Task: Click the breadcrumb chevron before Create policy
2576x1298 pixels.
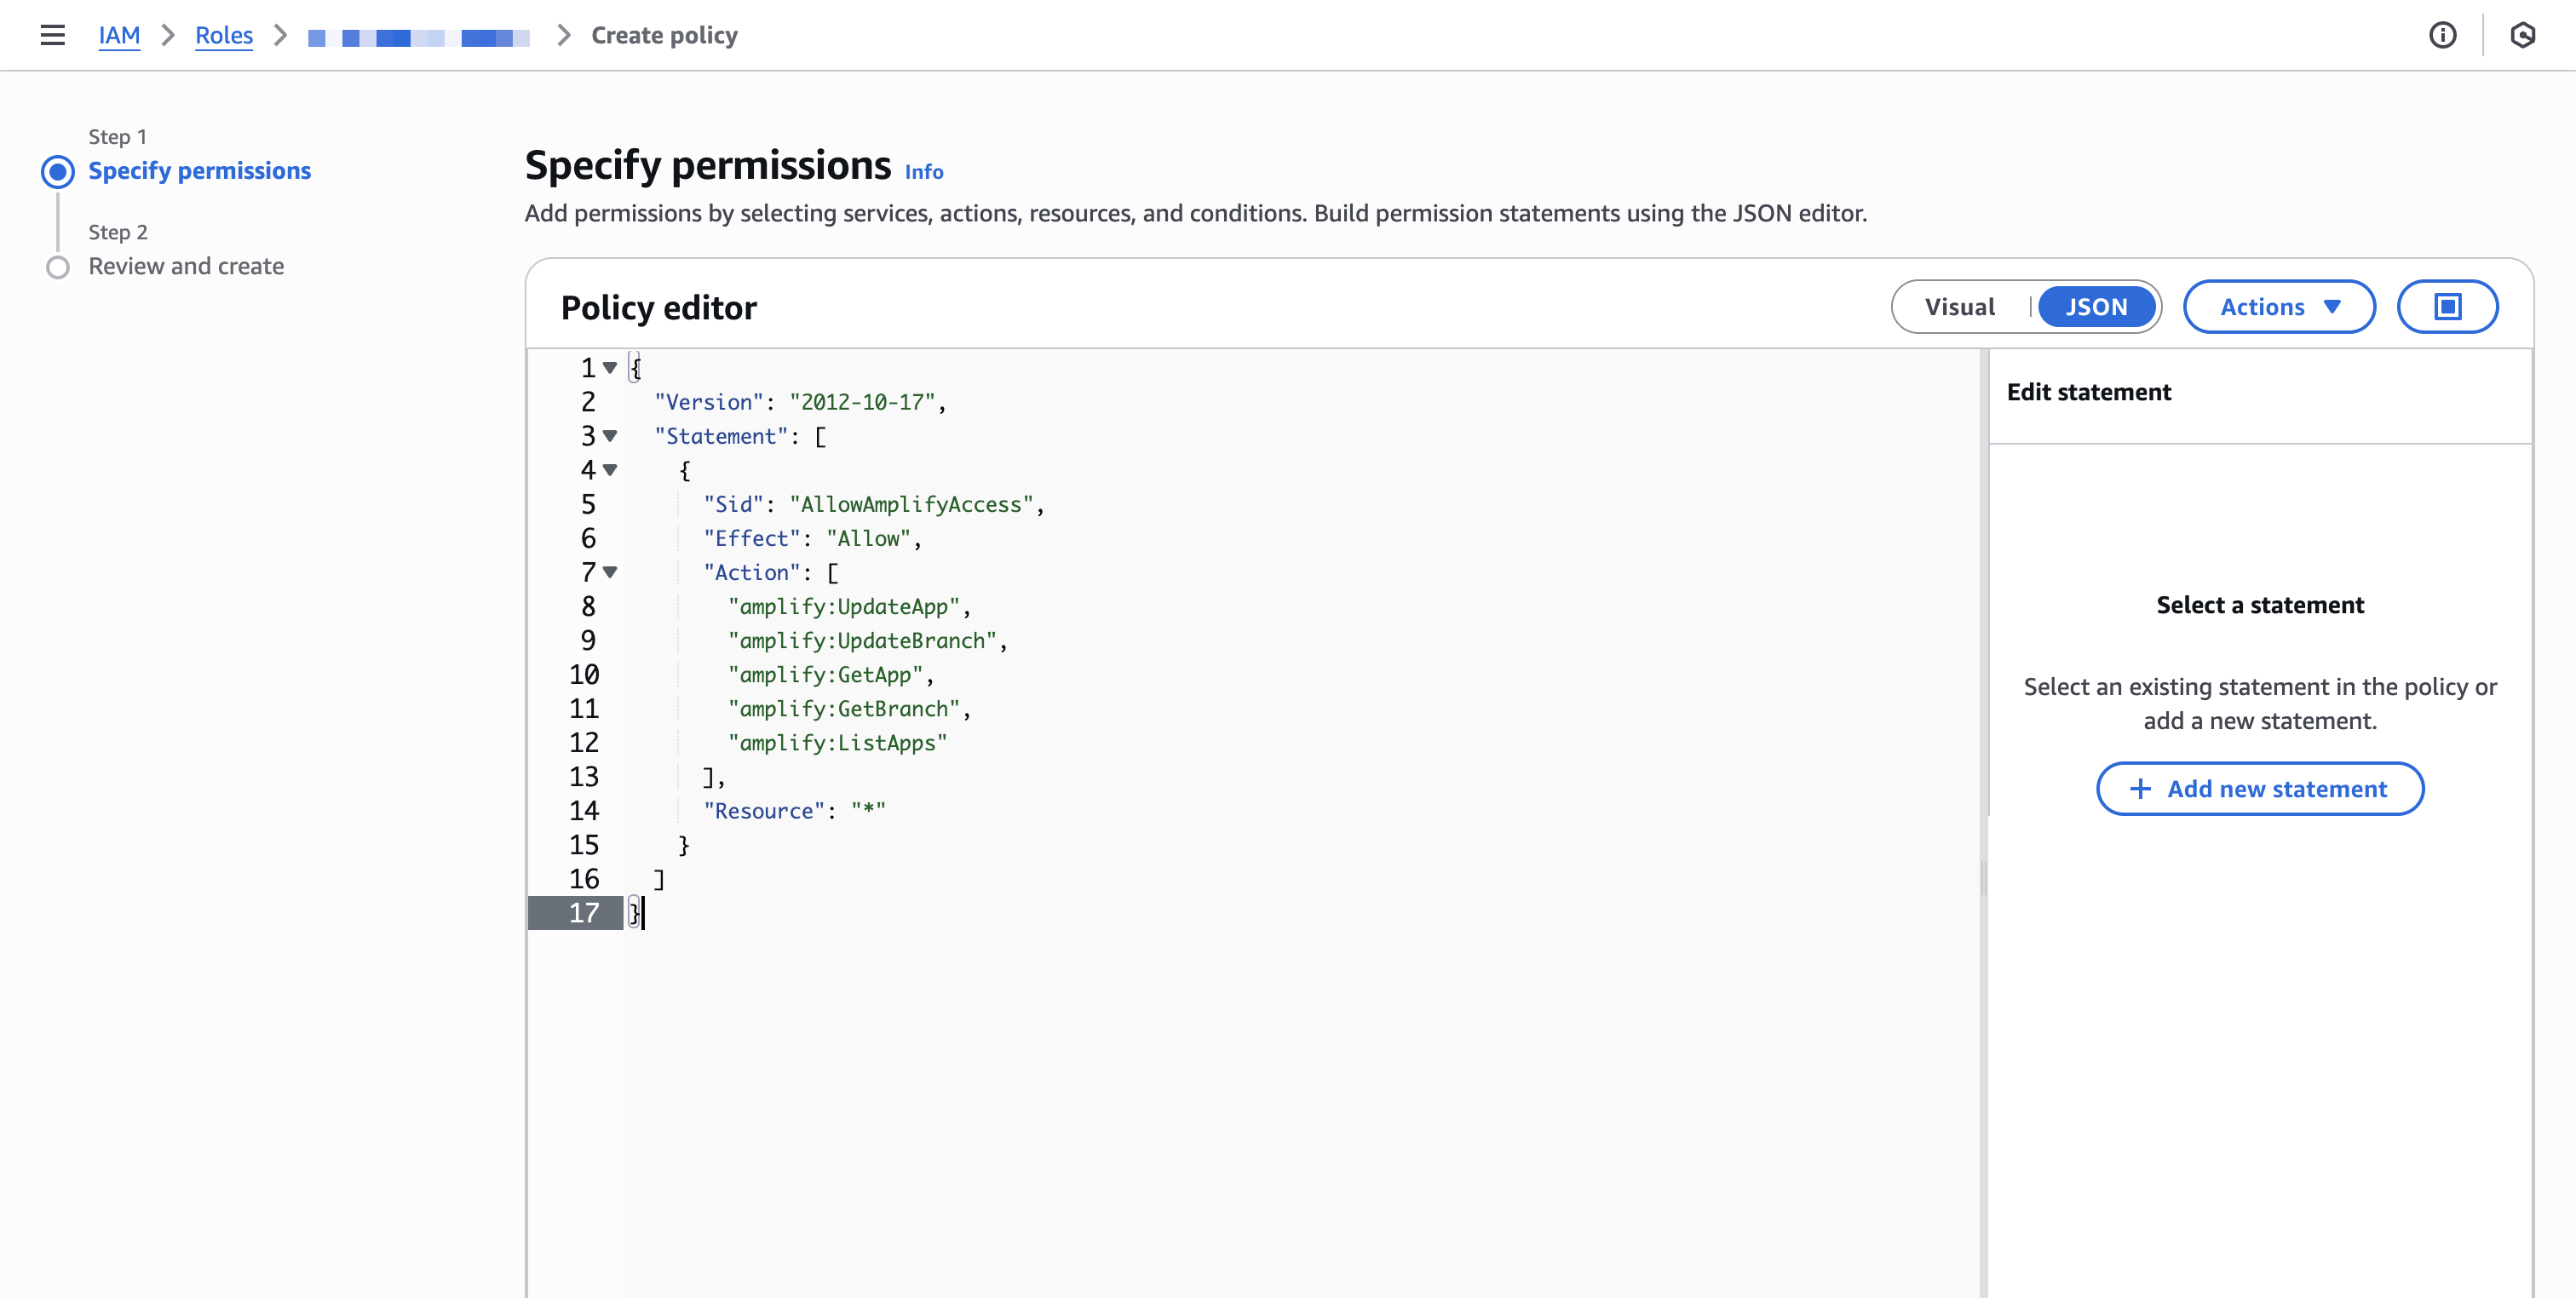Action: (564, 35)
